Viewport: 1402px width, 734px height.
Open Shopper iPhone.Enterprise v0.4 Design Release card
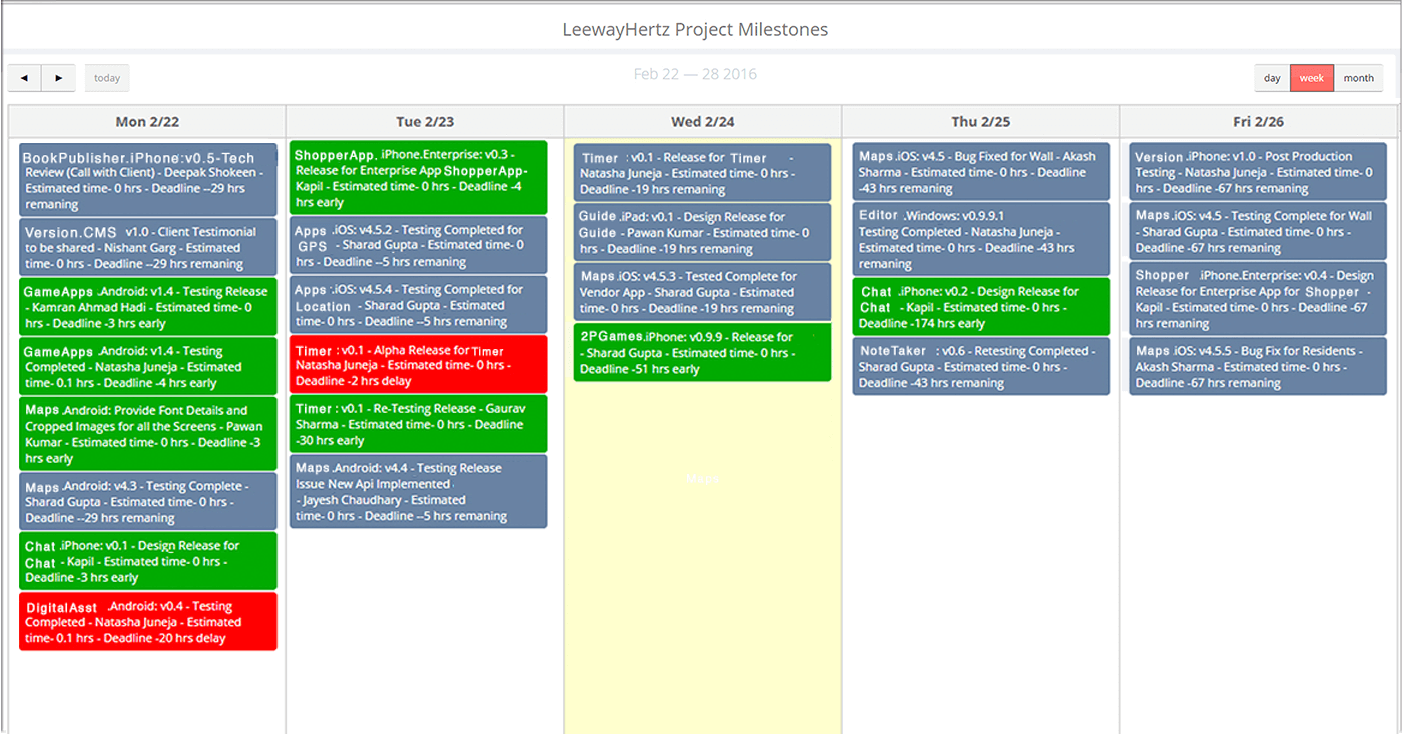coord(1258,299)
